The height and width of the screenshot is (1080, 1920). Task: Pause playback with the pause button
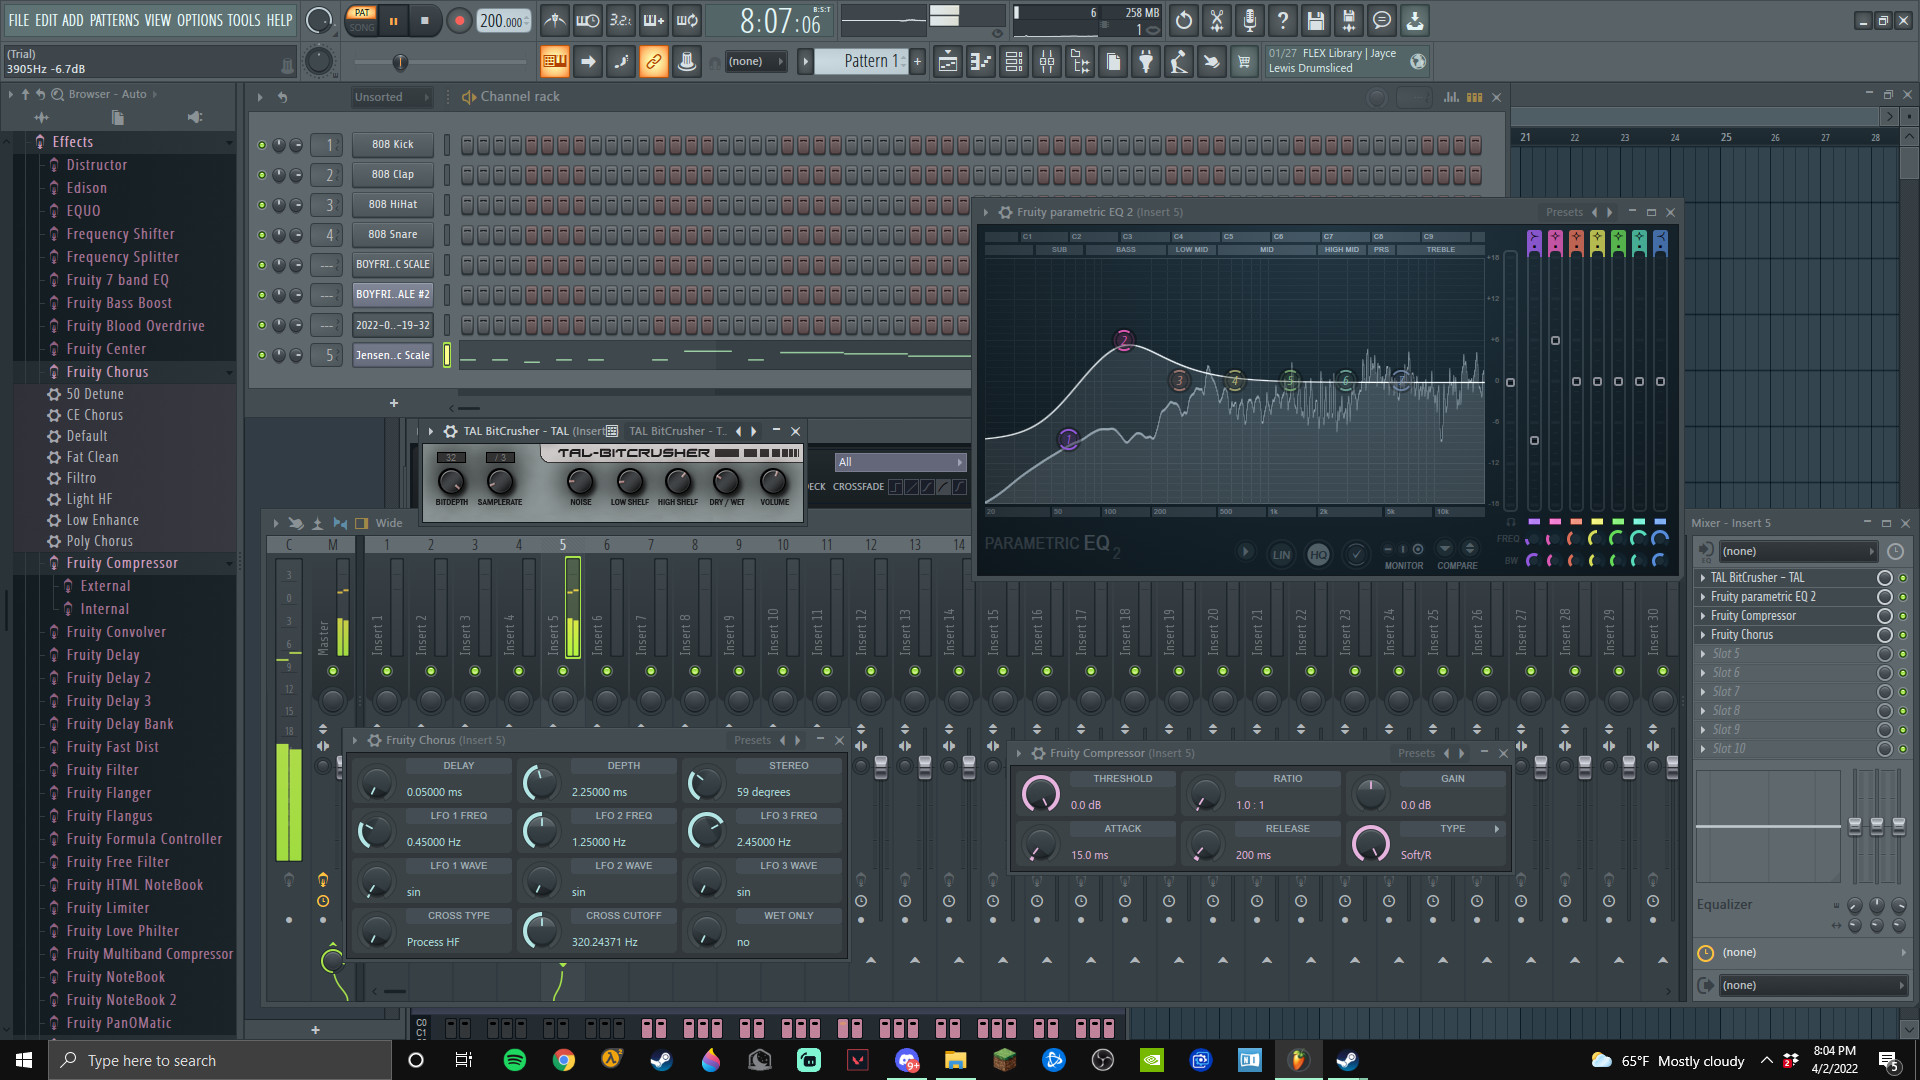[x=393, y=21]
